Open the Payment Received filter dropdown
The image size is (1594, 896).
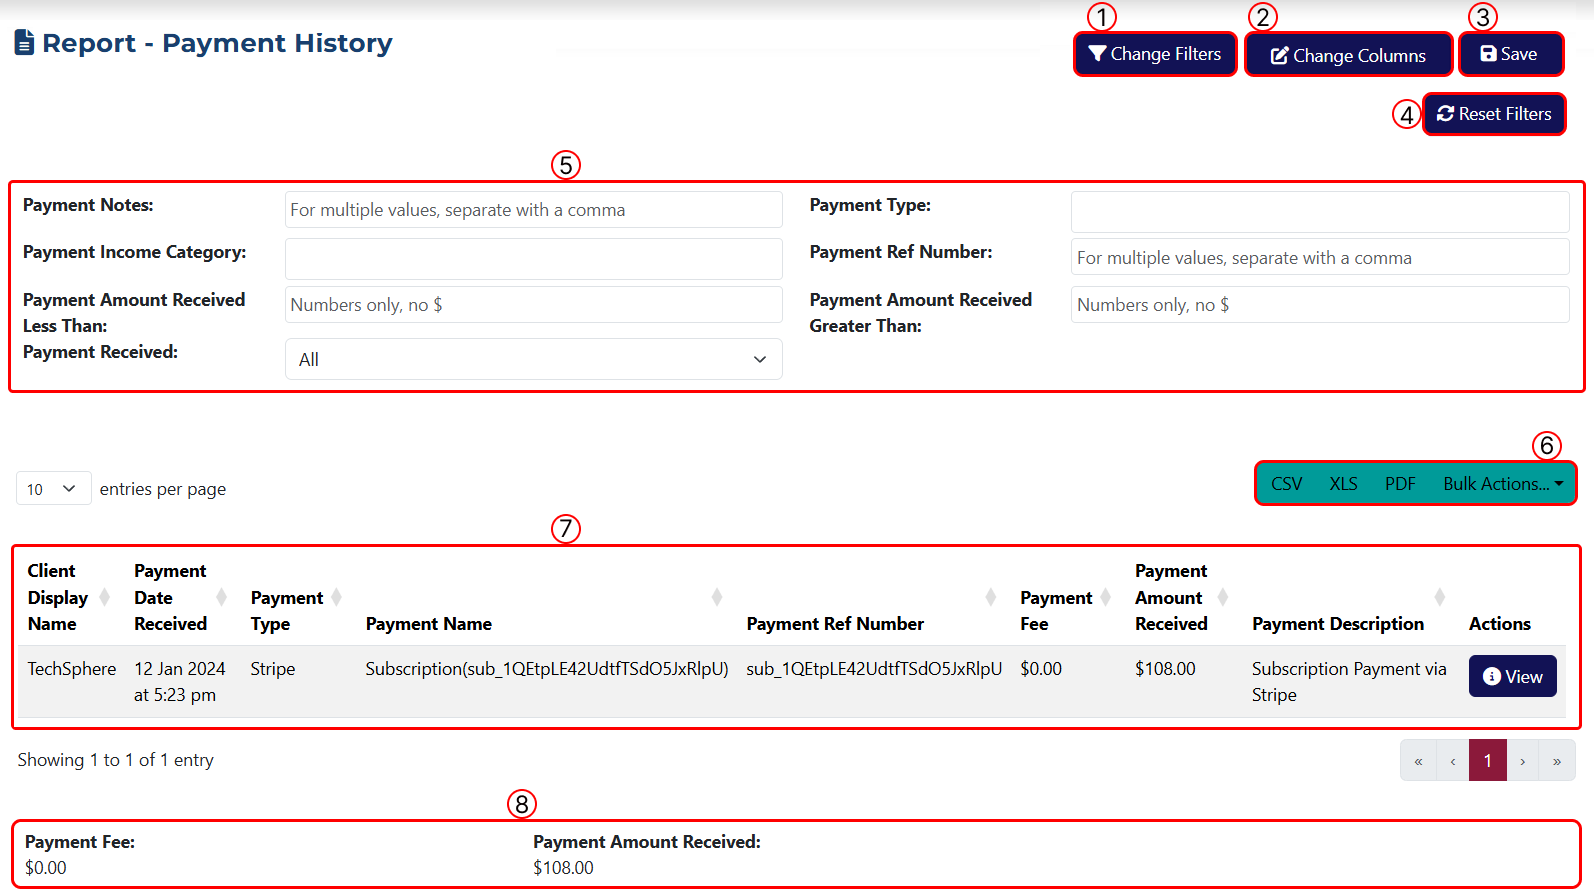(533, 358)
